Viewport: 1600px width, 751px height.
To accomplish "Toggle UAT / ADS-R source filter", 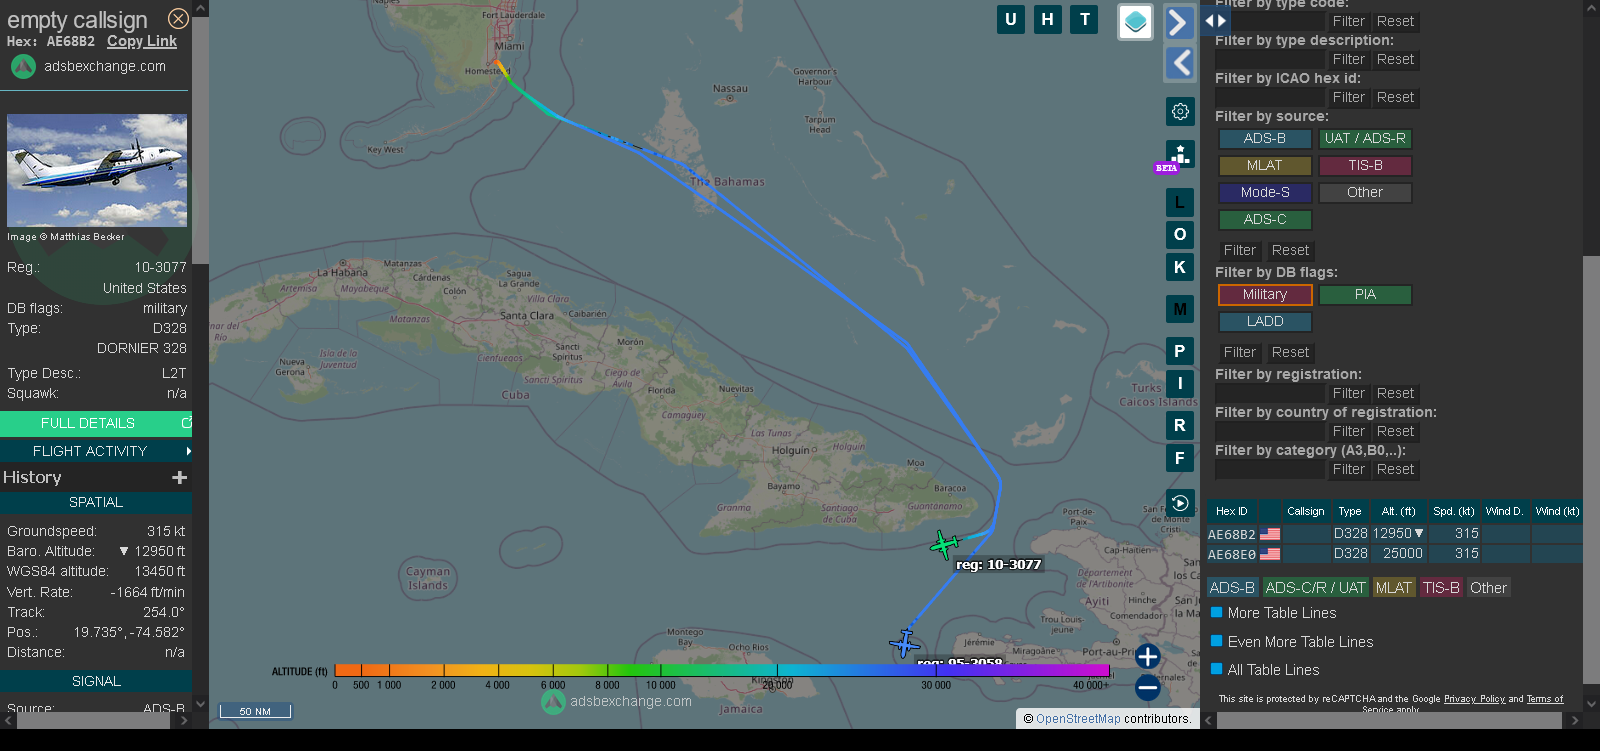I will pos(1365,139).
